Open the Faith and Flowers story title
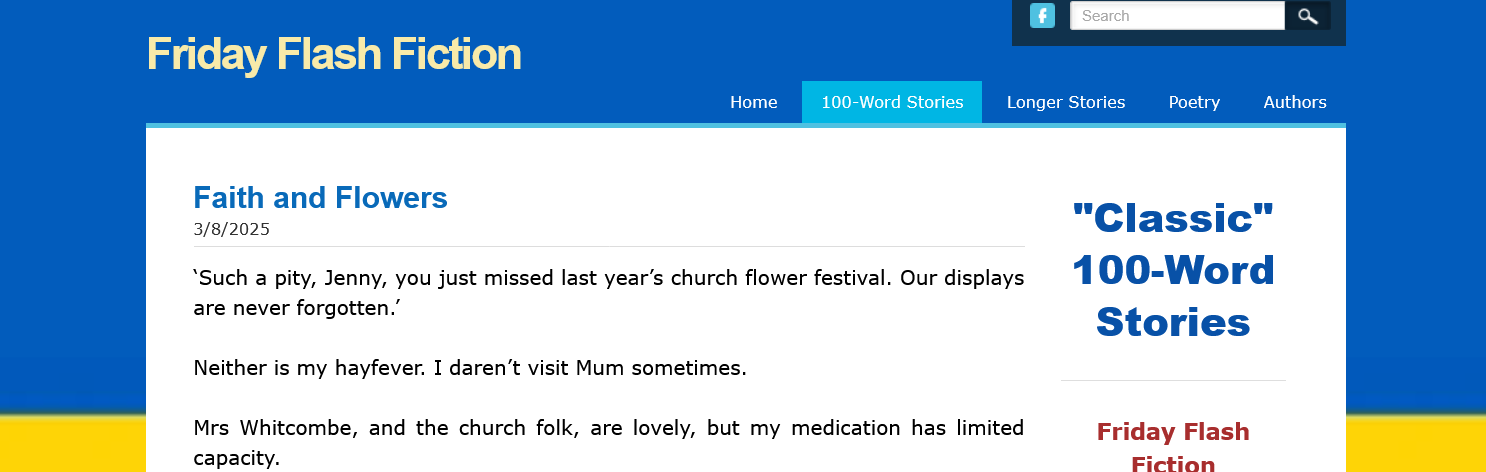 pos(320,198)
